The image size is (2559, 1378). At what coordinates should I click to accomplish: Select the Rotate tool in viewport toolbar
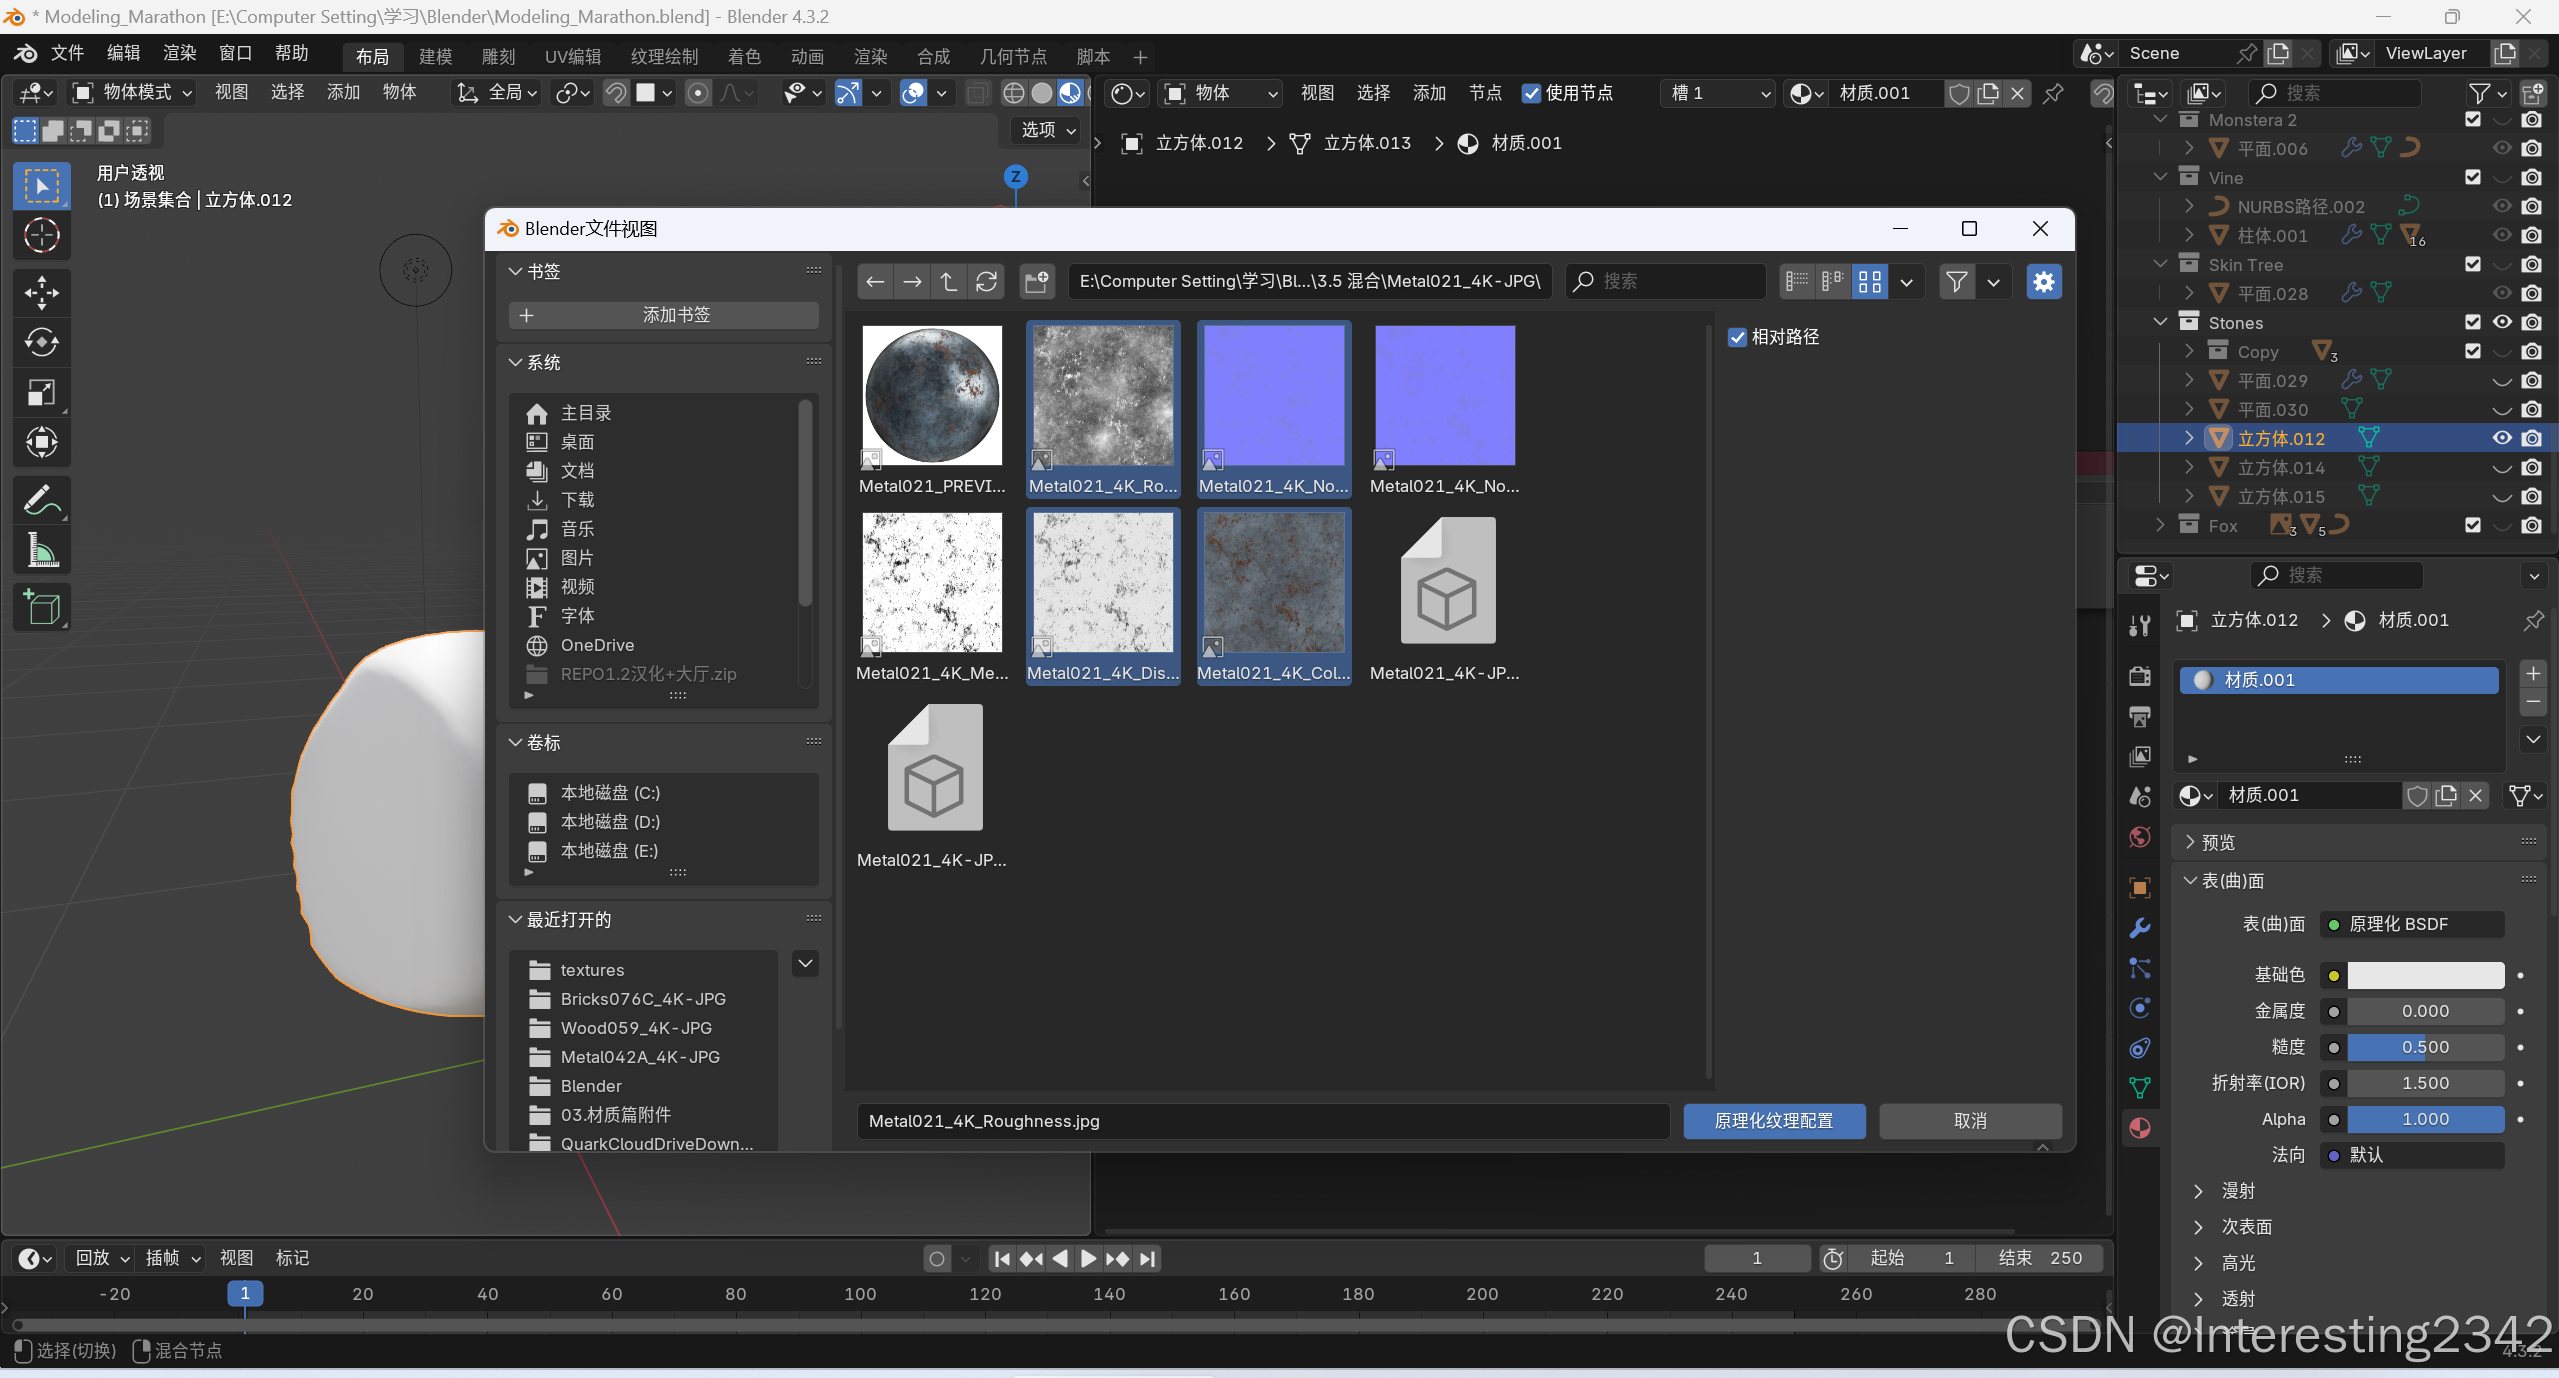(x=41, y=342)
